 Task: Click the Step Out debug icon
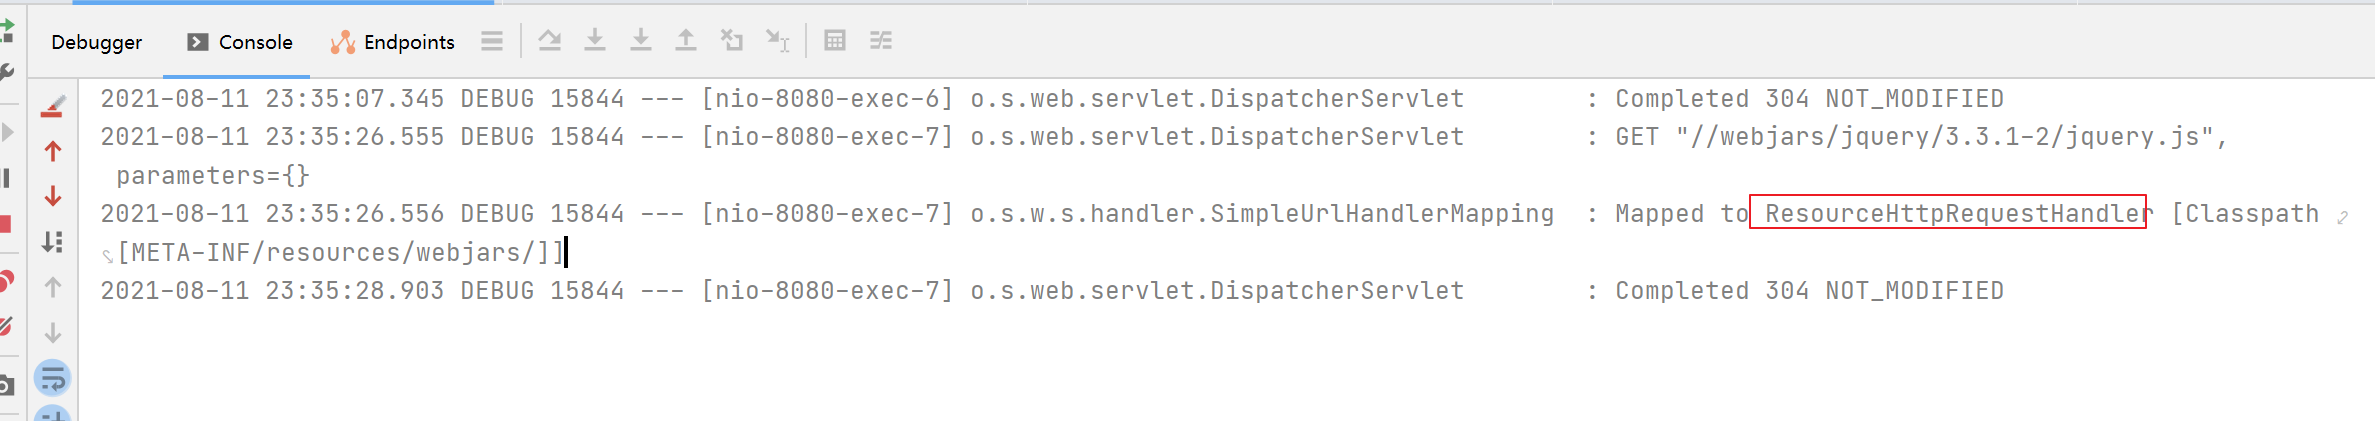[686, 41]
